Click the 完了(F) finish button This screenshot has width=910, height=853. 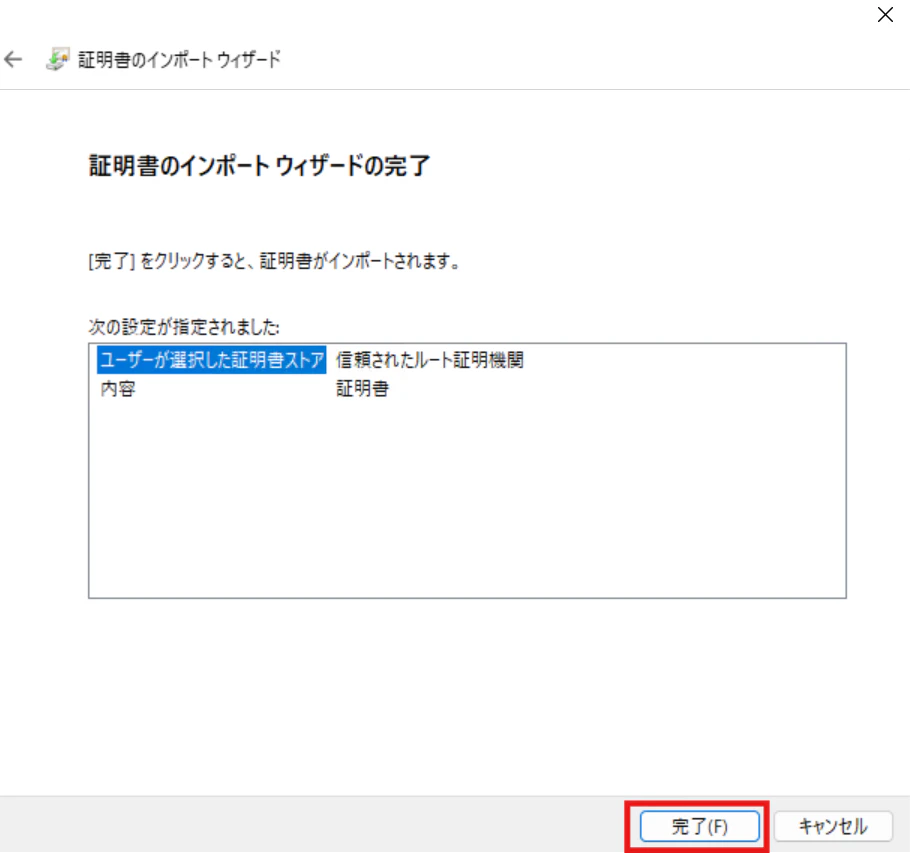pyautogui.click(x=699, y=826)
